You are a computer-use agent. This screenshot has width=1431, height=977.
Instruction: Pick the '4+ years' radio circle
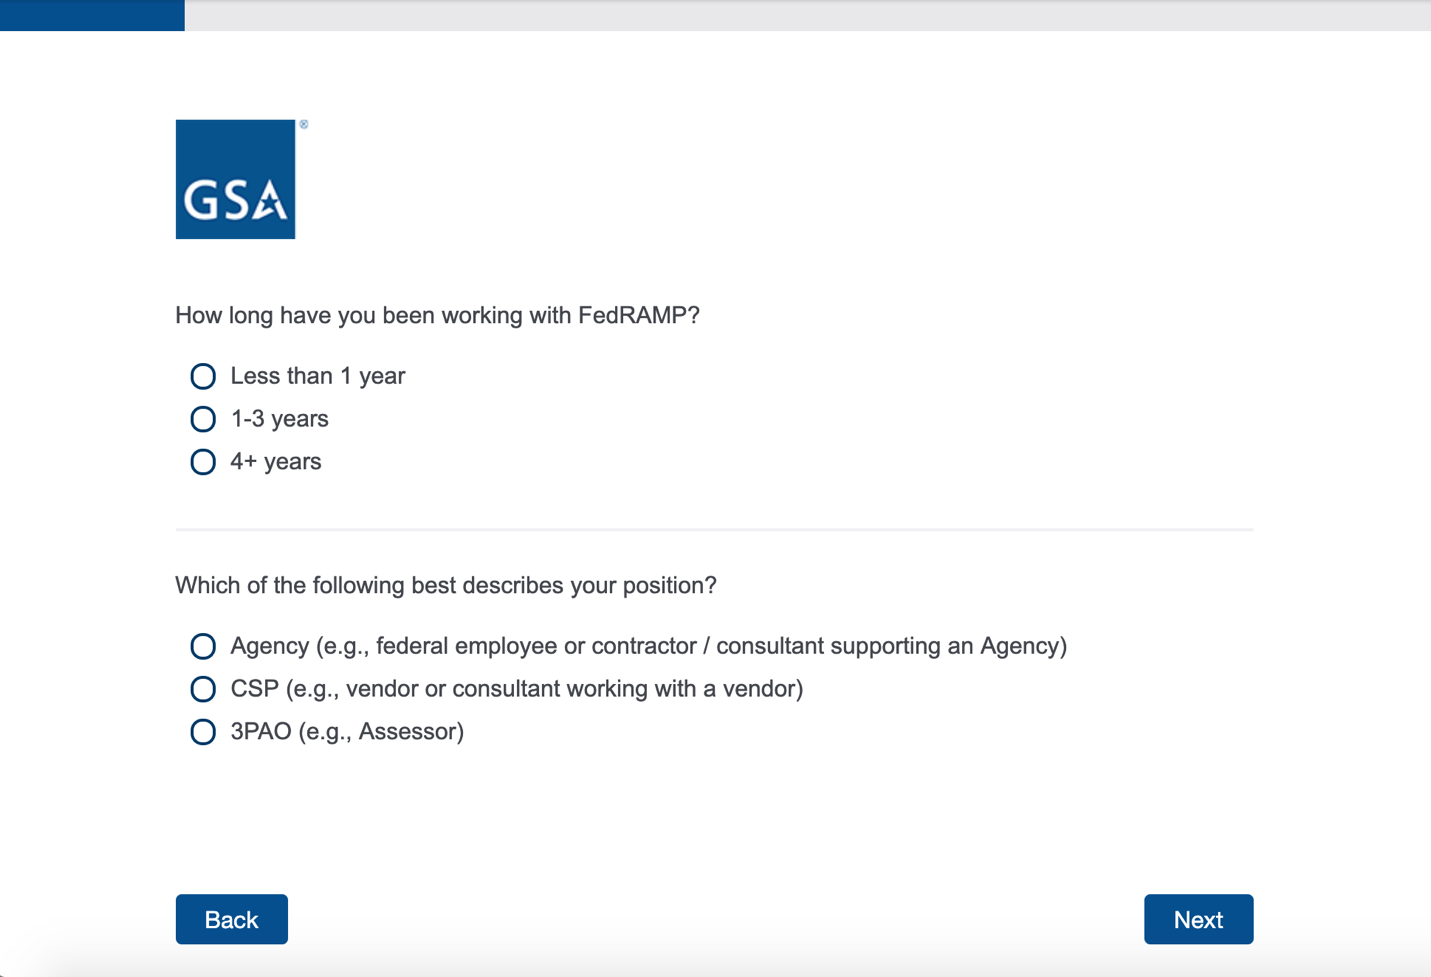(x=203, y=462)
